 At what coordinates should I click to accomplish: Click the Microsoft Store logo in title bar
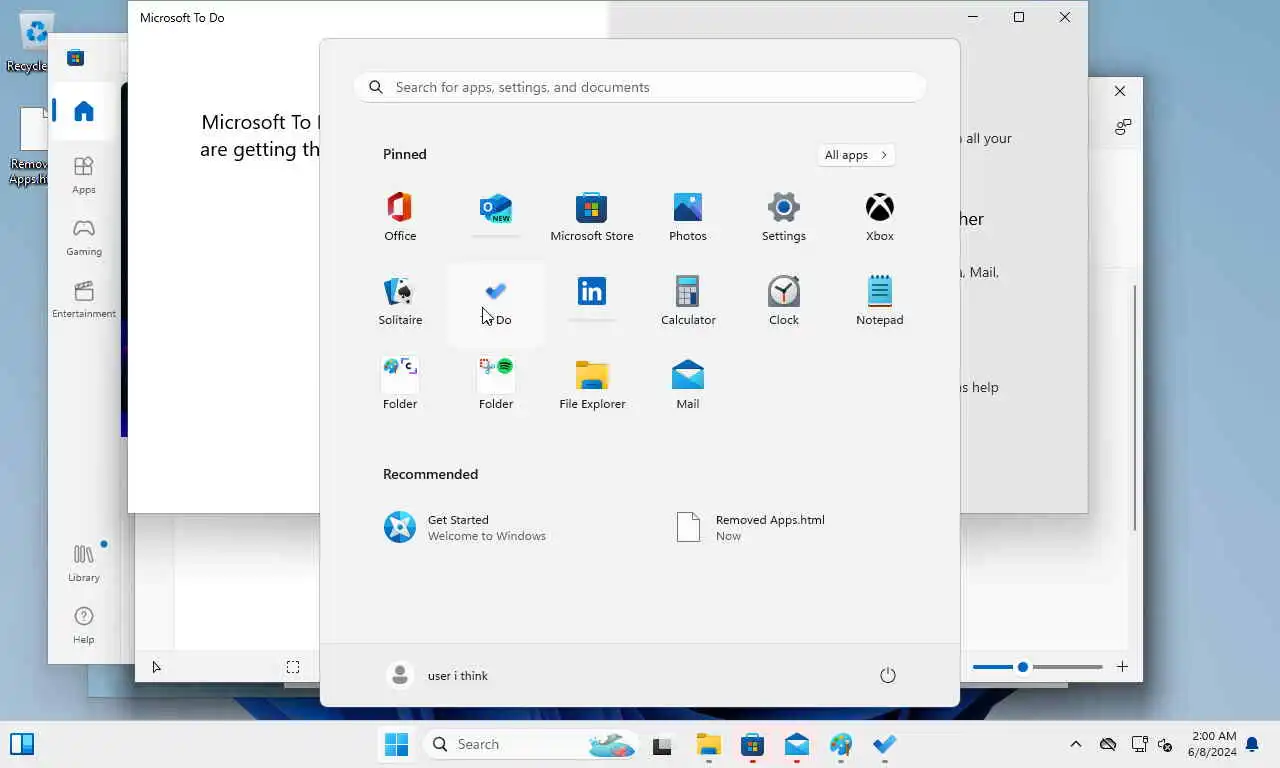point(75,58)
